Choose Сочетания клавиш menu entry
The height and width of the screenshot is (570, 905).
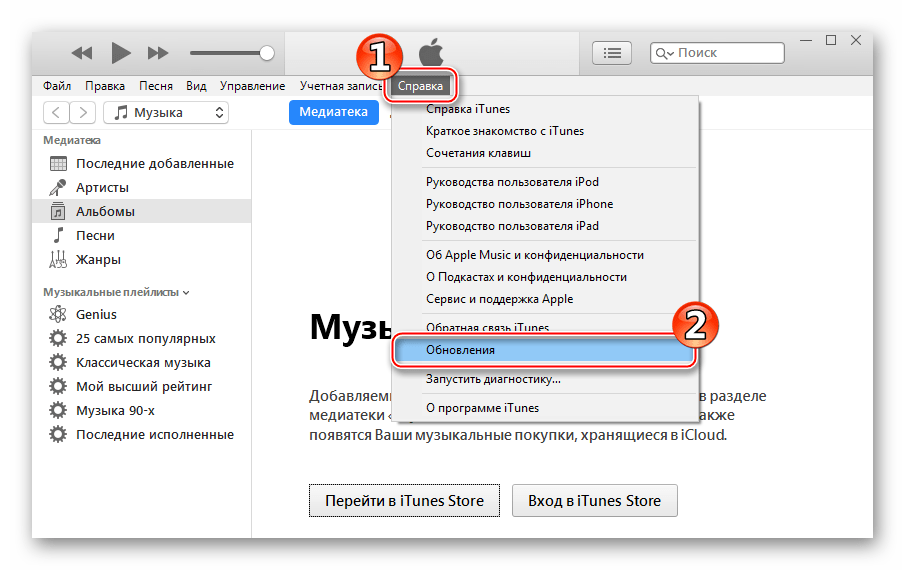click(545, 153)
